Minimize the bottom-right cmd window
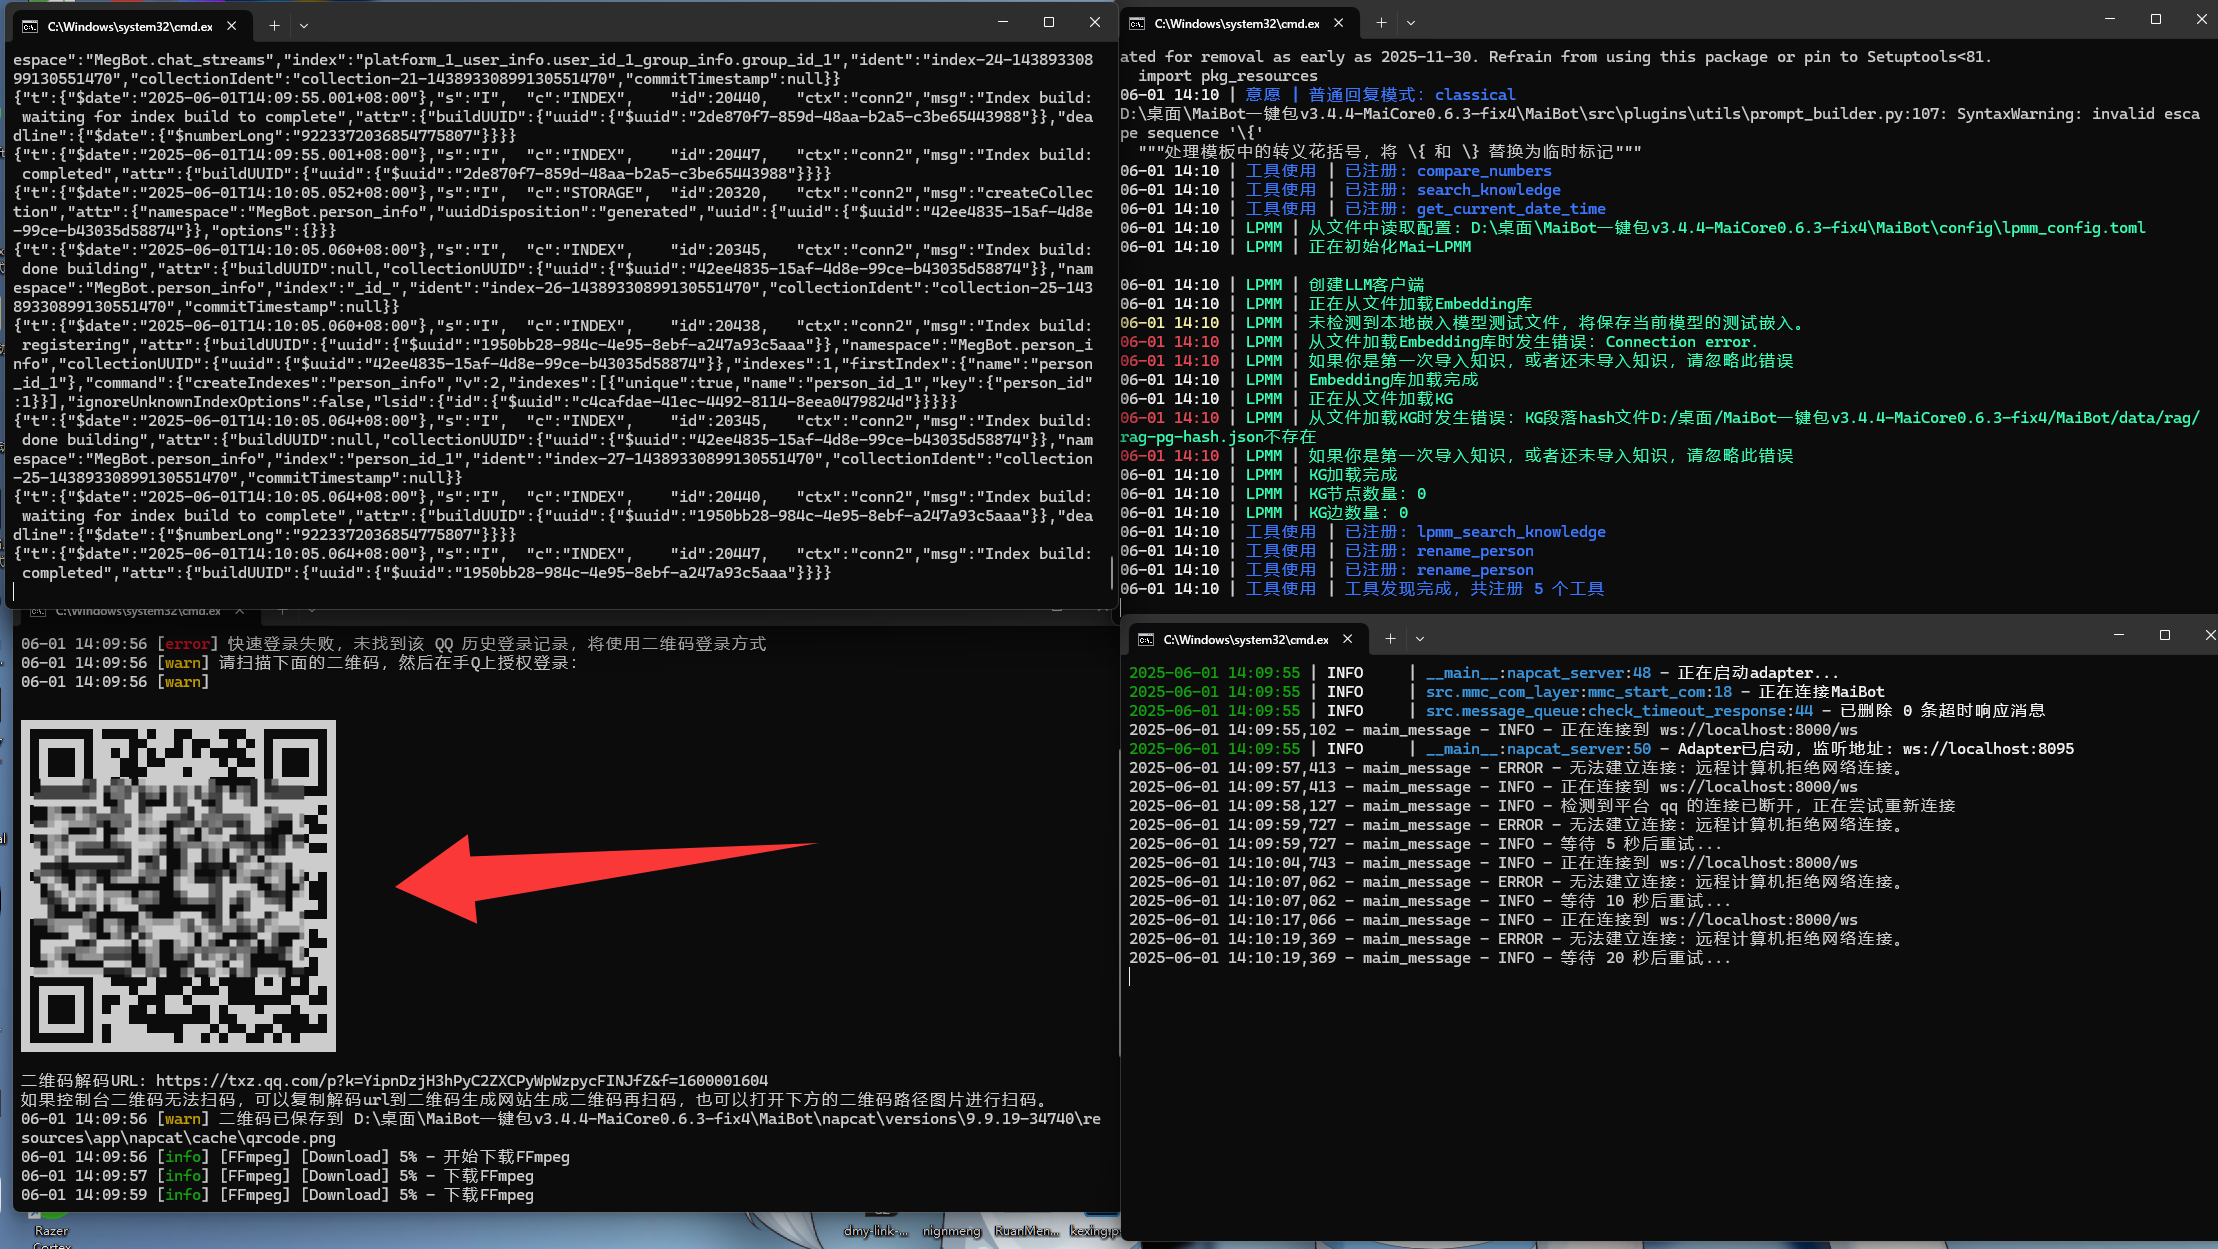2218x1249 pixels. [2119, 635]
